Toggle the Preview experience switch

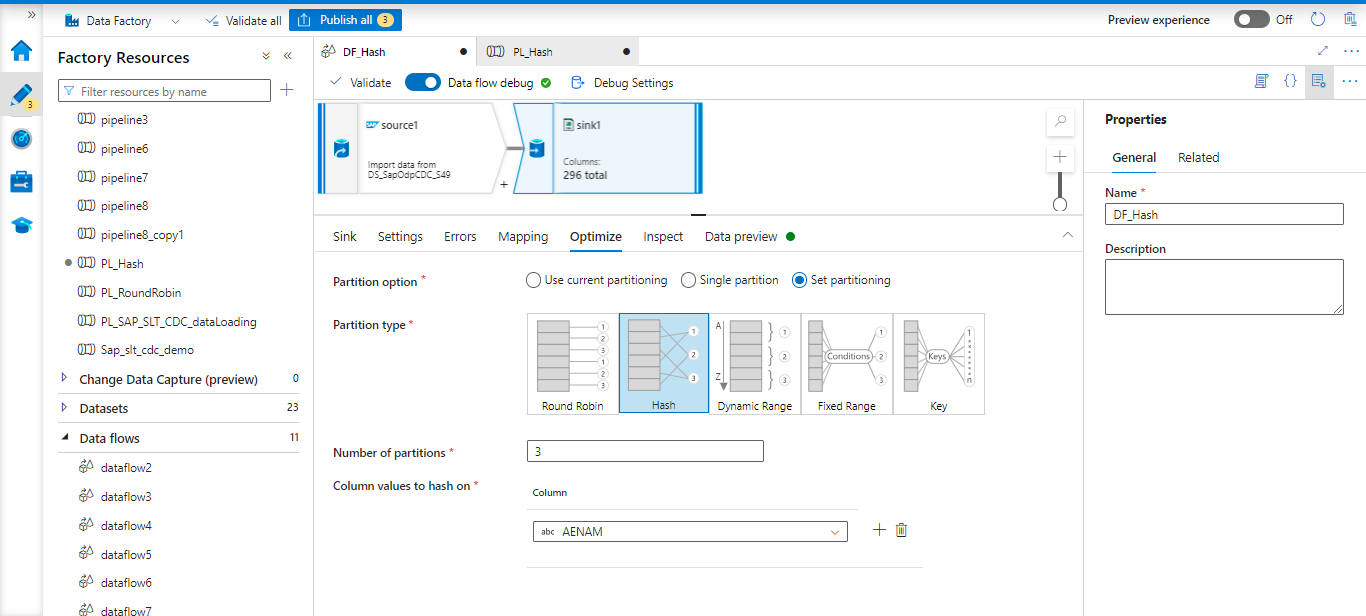(x=1251, y=20)
